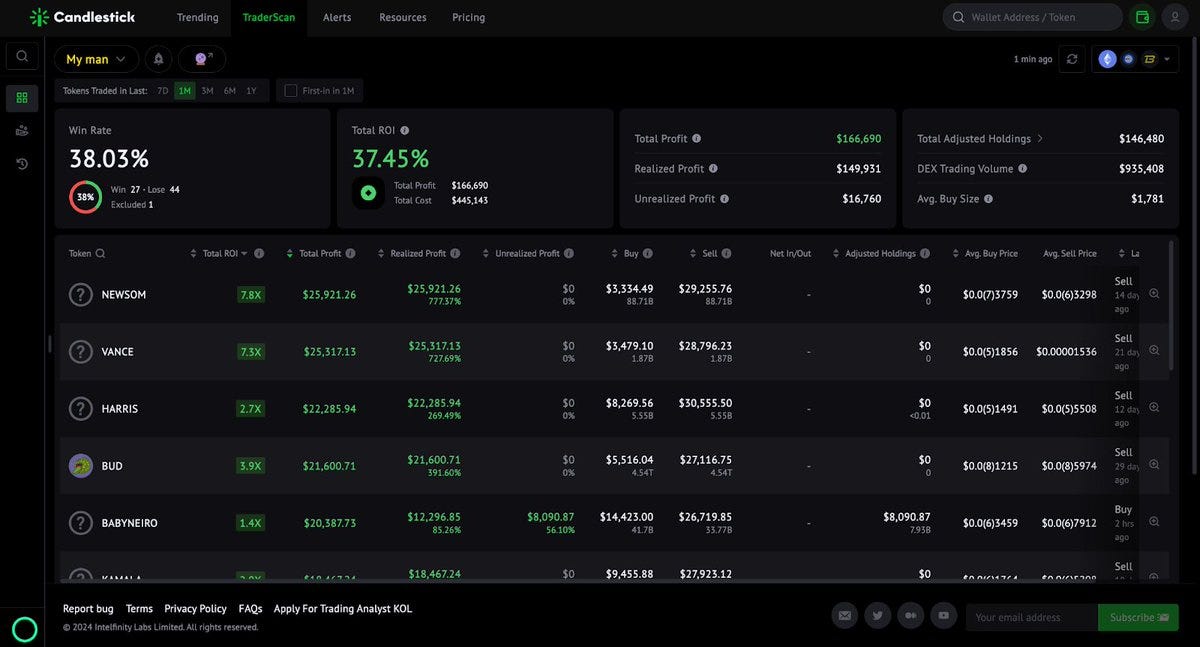Viewport: 1200px width, 647px height.
Task: Click the token search icon in table header
Action: point(100,254)
